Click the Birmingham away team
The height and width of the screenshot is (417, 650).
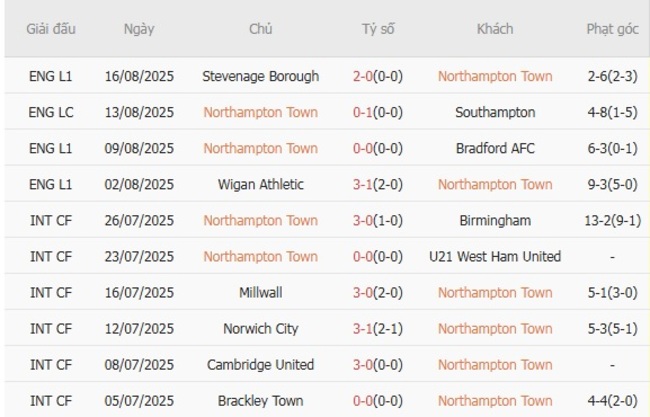click(x=494, y=220)
